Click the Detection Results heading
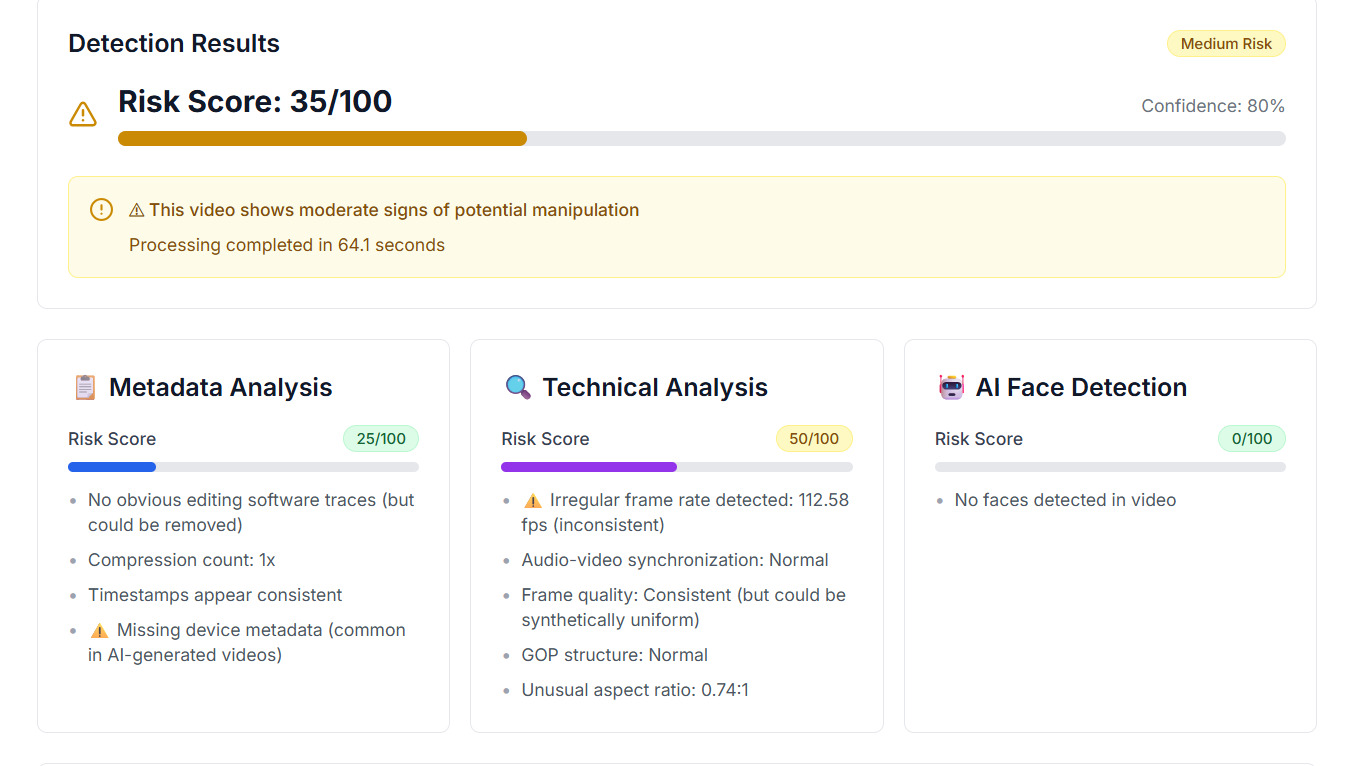Image resolution: width=1356 pixels, height=766 pixels. point(174,44)
